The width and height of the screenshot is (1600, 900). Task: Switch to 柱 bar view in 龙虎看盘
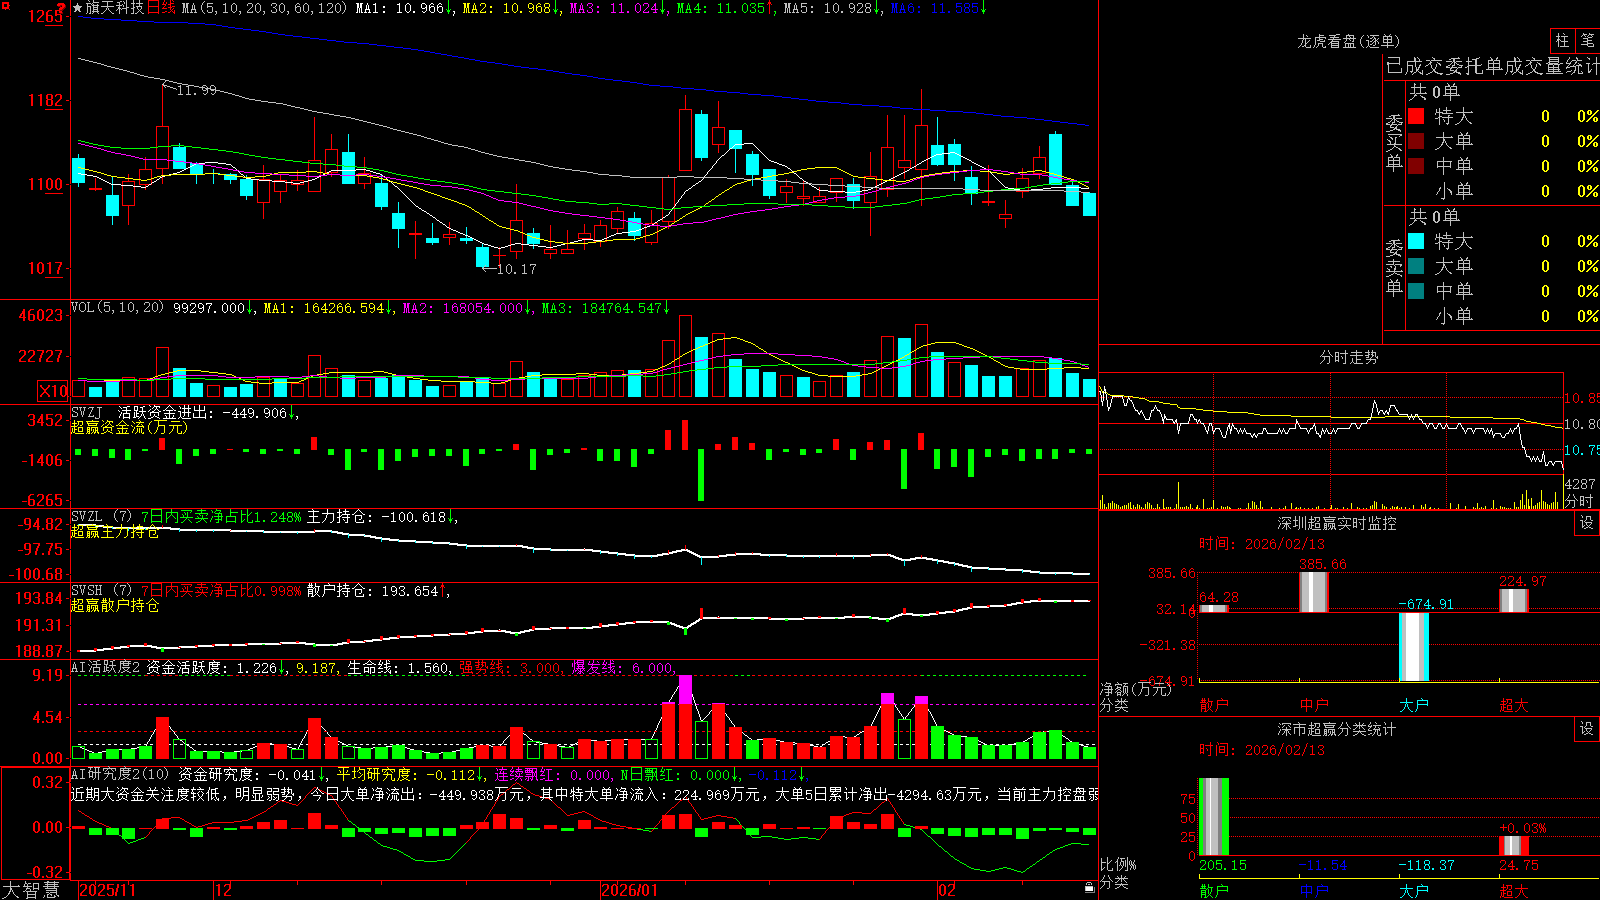[1562, 40]
